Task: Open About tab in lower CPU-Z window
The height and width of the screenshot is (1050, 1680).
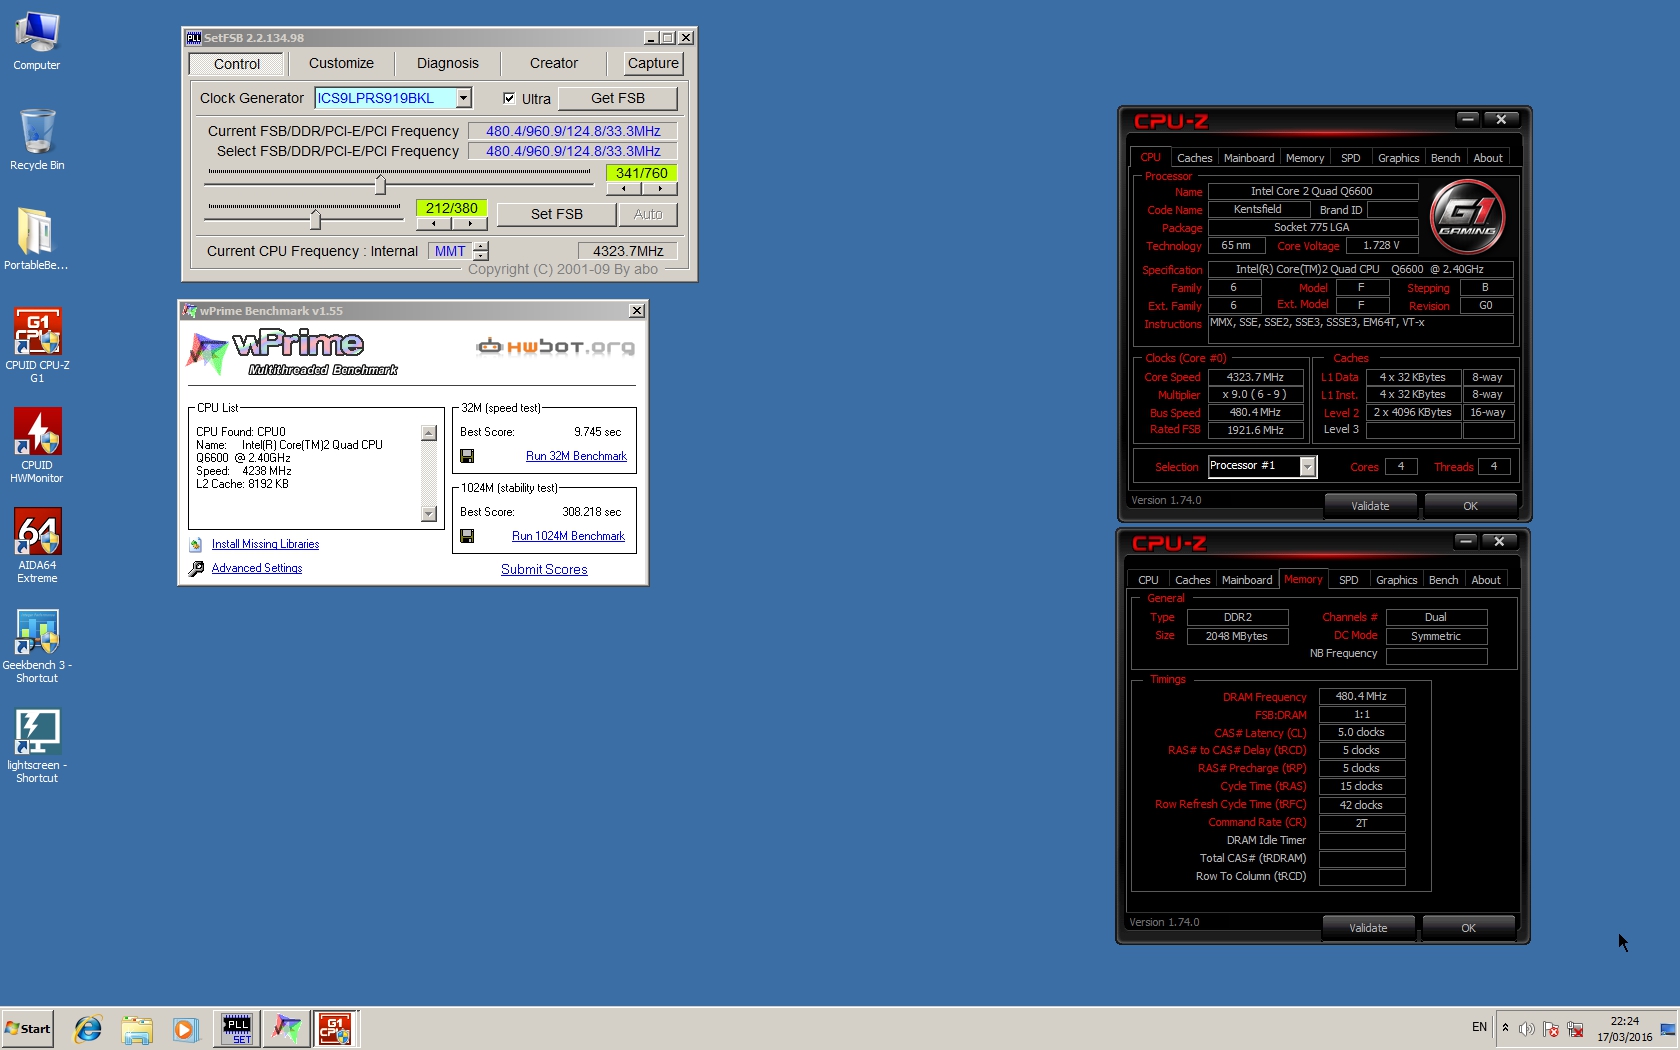Action: (x=1485, y=580)
